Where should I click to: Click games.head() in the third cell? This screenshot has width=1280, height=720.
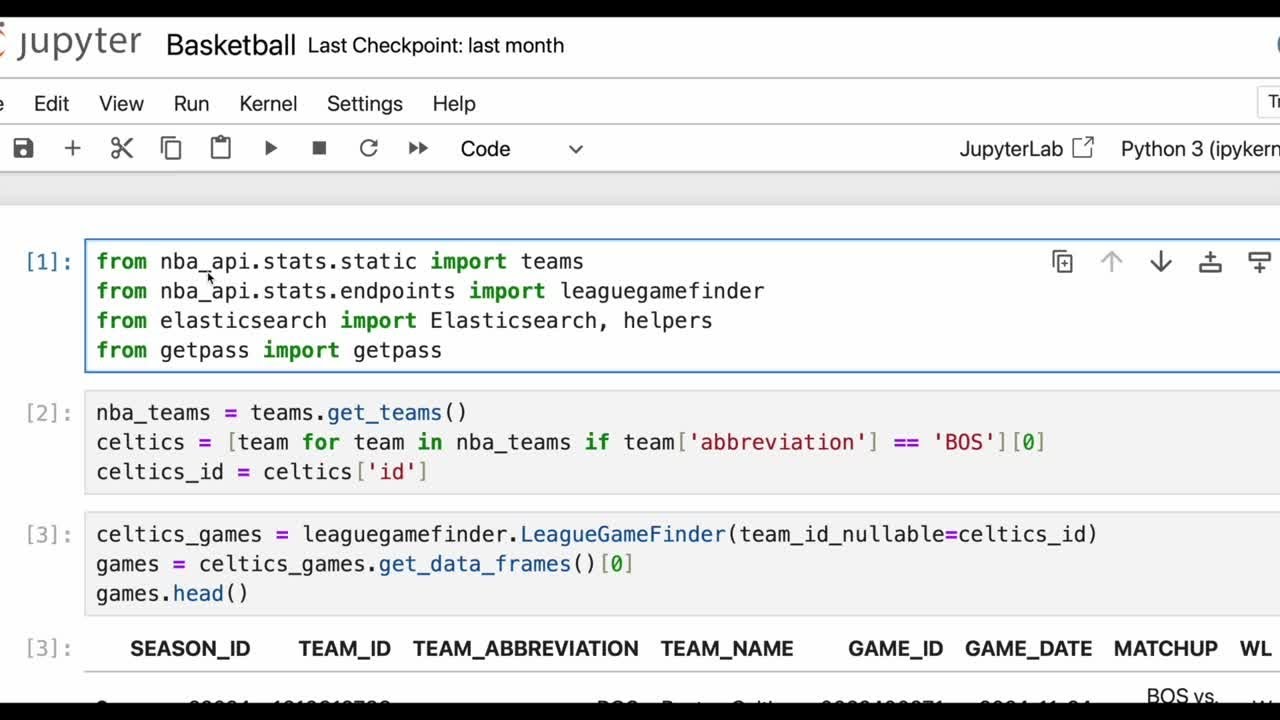point(172,594)
